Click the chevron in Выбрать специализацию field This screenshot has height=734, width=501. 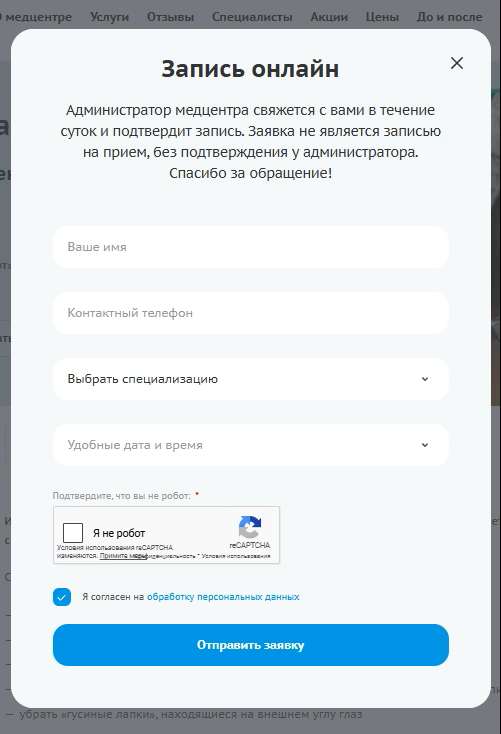425,379
